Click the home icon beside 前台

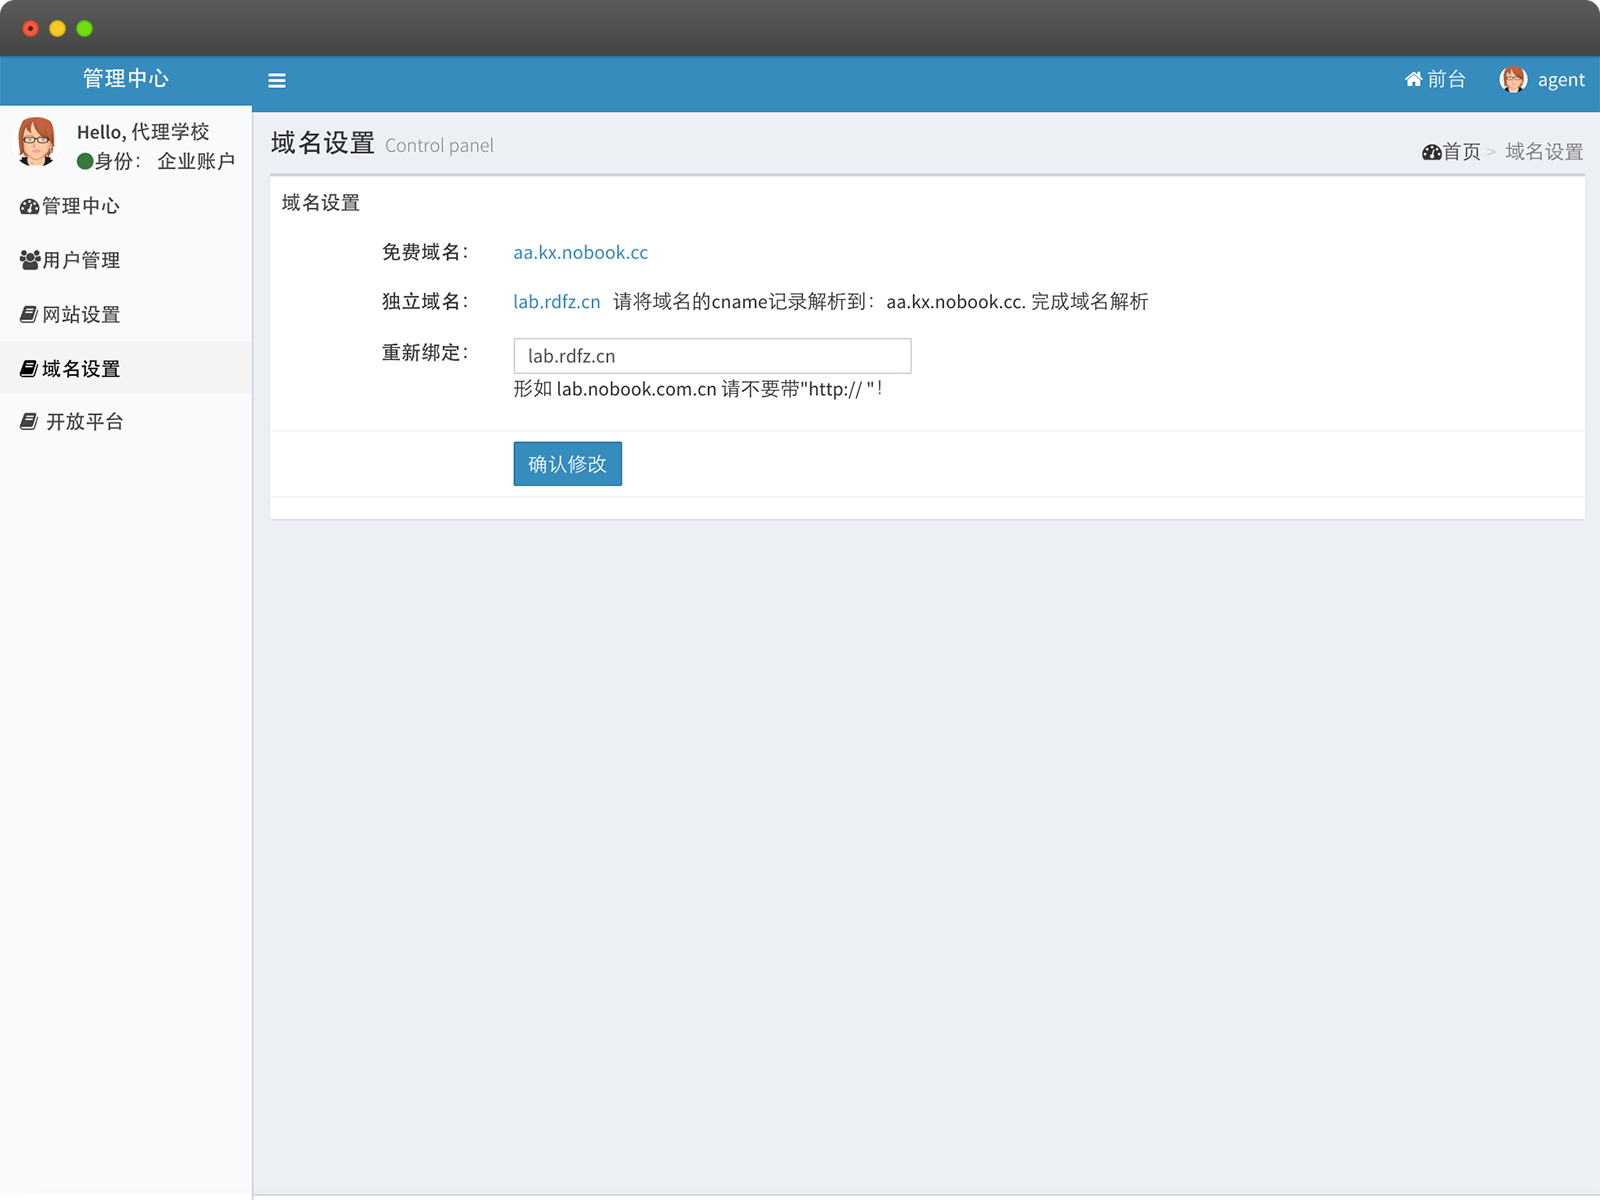(x=1413, y=79)
